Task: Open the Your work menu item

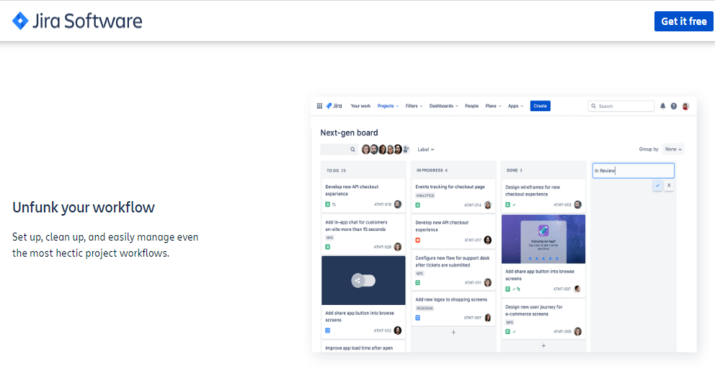Action: coord(360,106)
